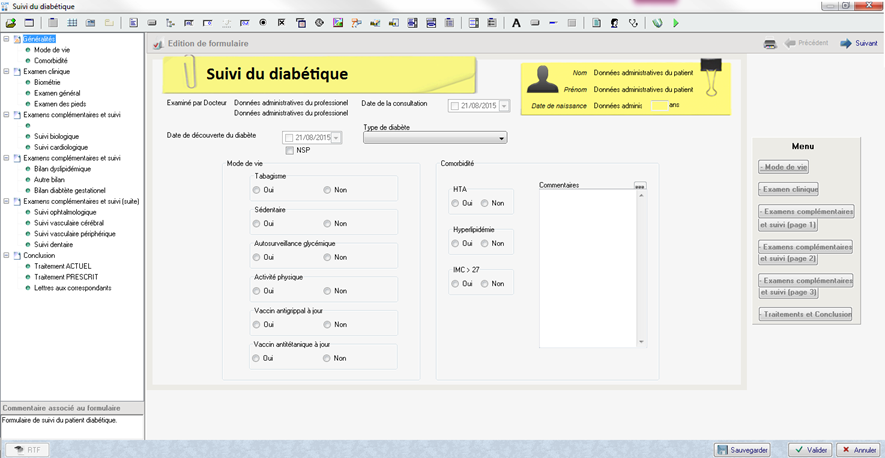Select 'Non' for HTA
The height and width of the screenshot is (458, 885).
tap(485, 203)
